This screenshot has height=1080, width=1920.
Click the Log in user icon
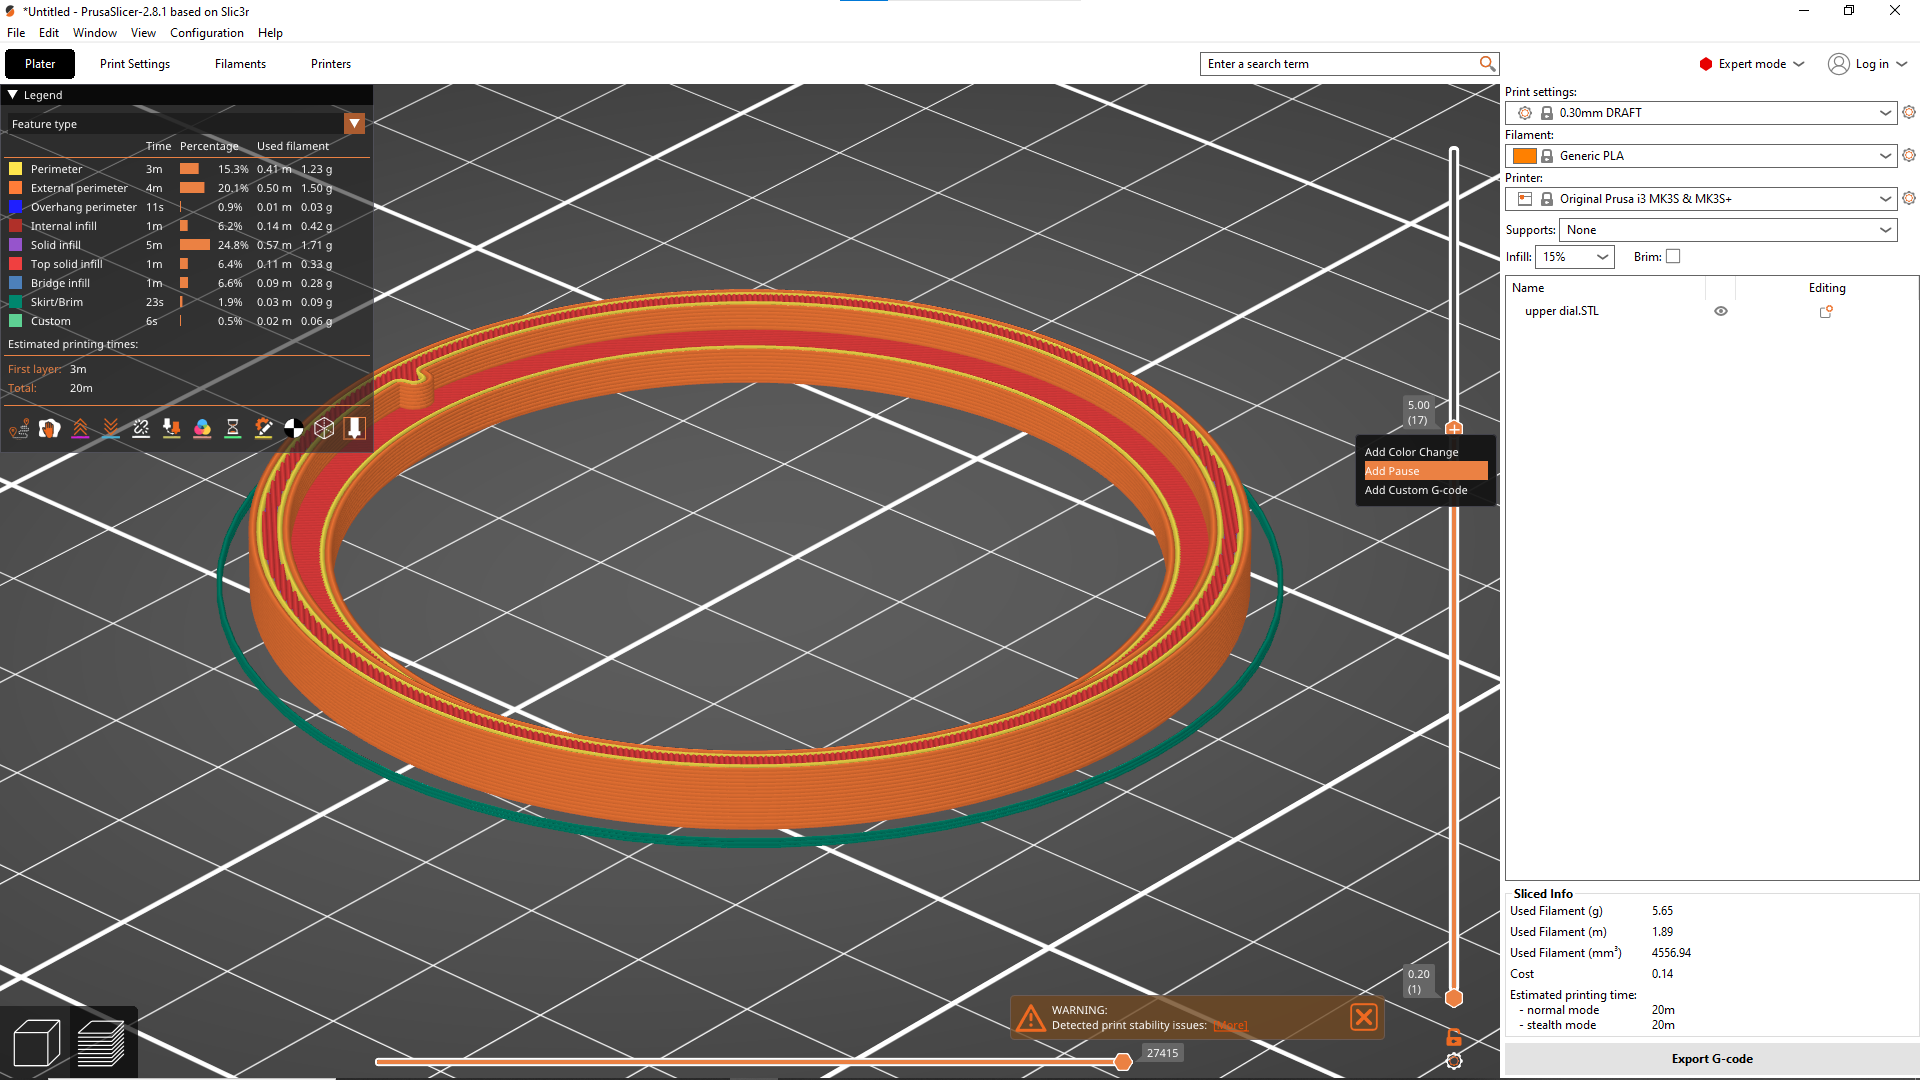1838,64
